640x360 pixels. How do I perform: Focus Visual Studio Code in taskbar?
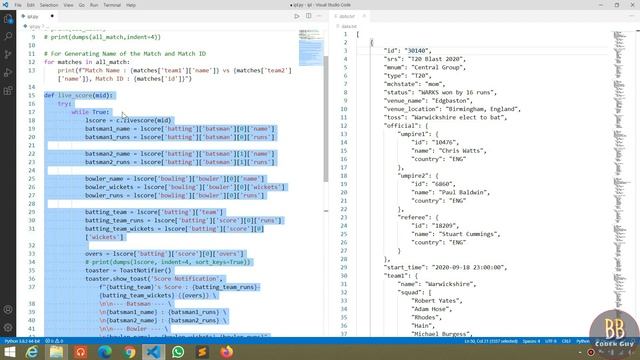[153, 352]
